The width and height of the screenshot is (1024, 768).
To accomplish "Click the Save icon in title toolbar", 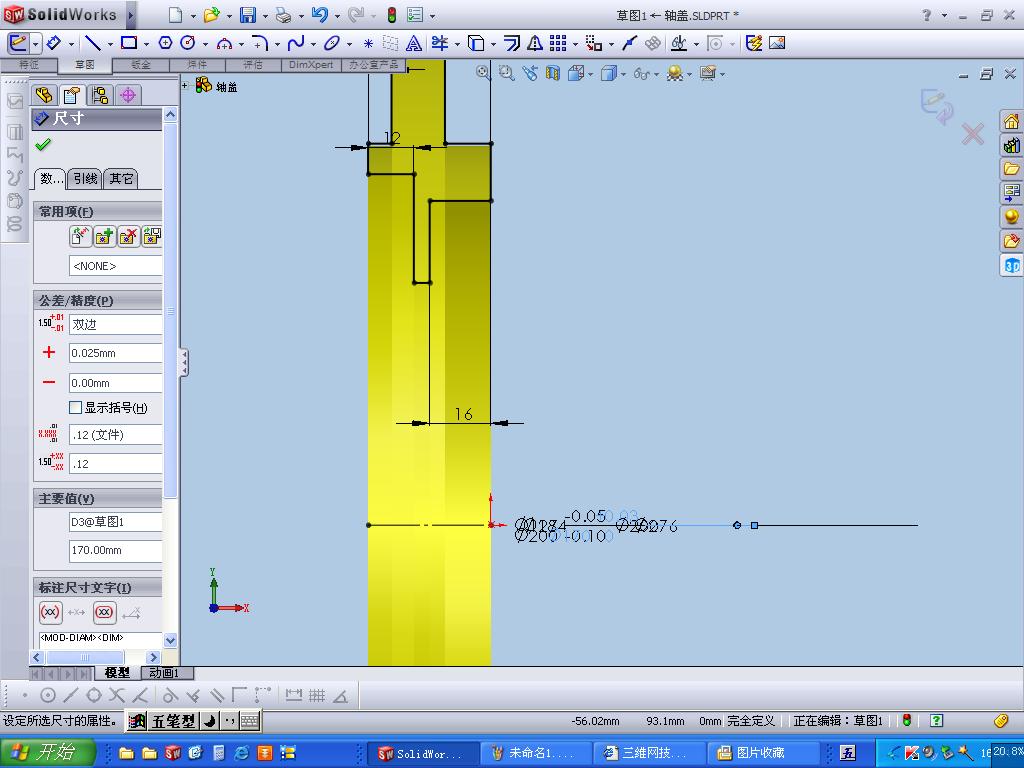I will pyautogui.click(x=248, y=14).
